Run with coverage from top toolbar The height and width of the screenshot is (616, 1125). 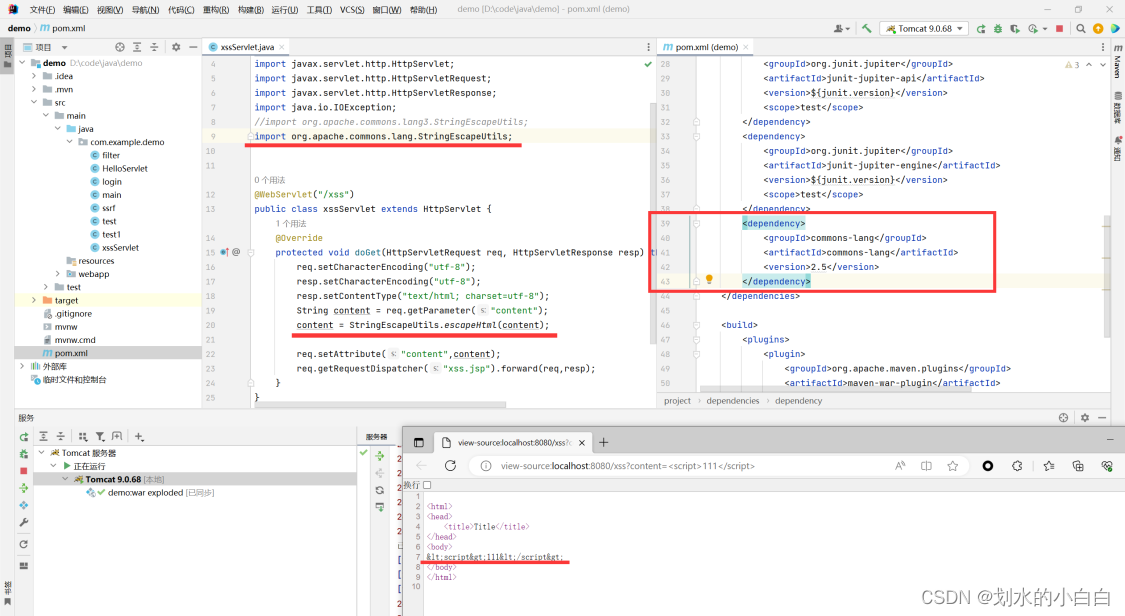coord(1015,29)
